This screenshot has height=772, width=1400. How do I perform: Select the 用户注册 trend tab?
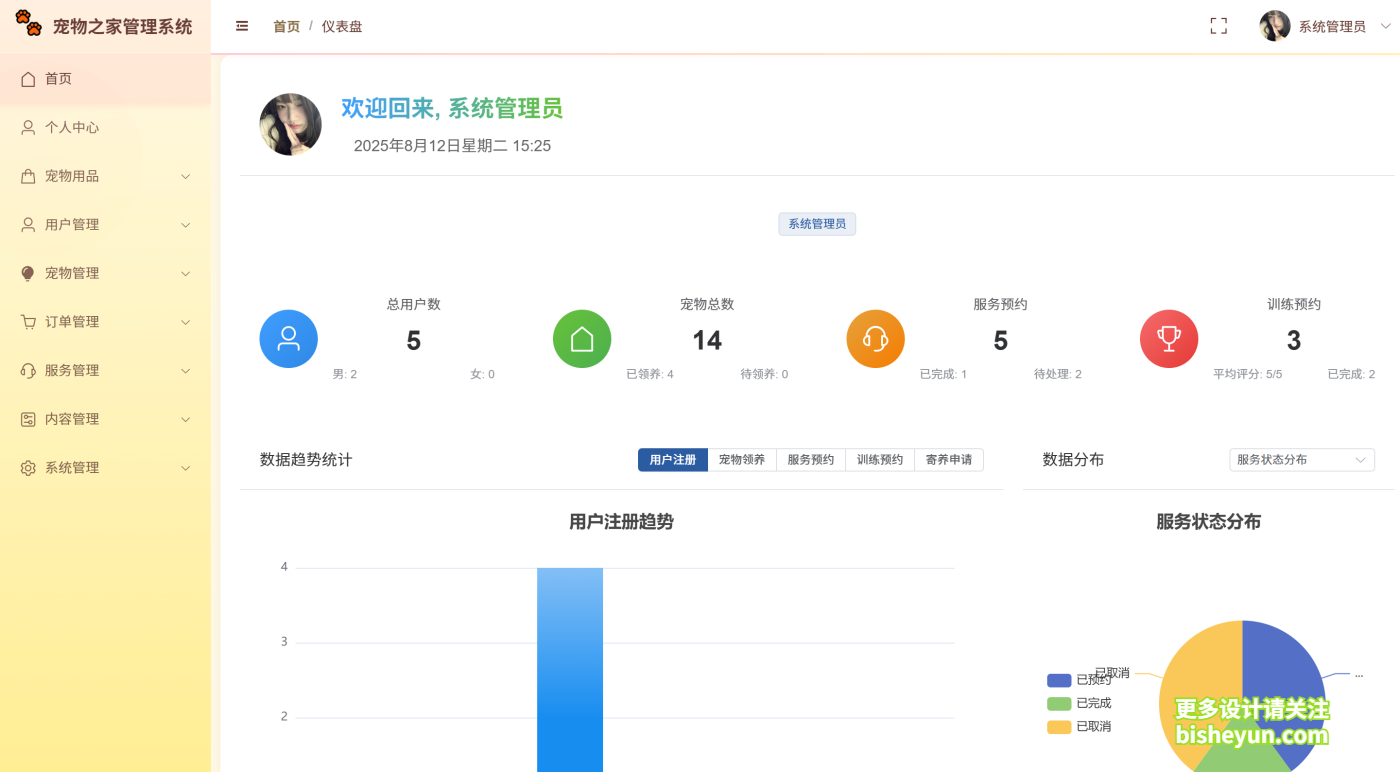tap(673, 460)
